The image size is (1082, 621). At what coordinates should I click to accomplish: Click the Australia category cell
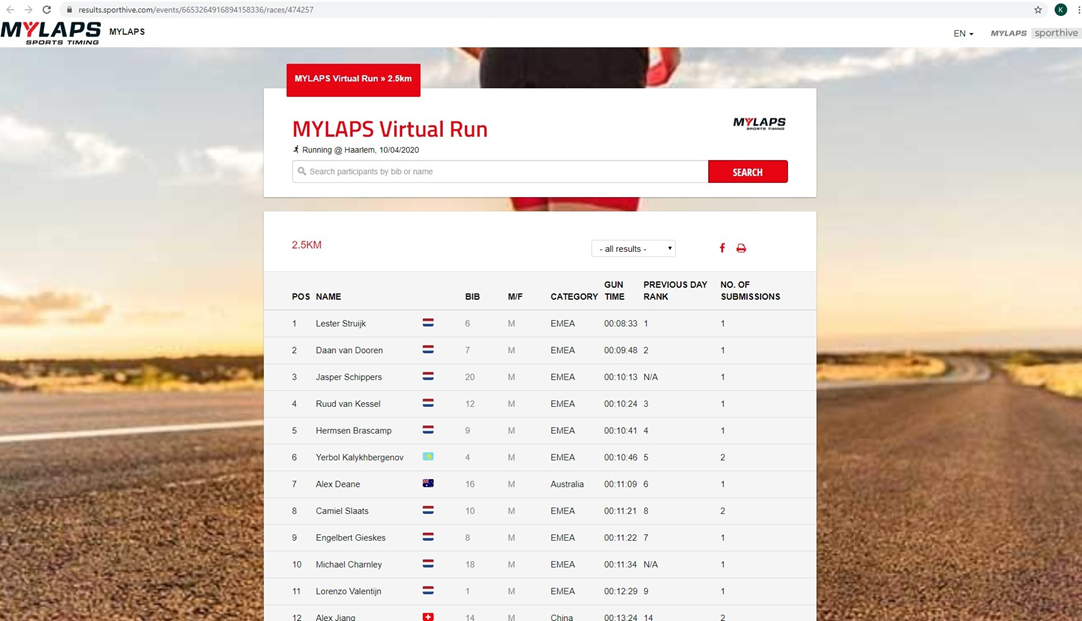click(x=567, y=484)
